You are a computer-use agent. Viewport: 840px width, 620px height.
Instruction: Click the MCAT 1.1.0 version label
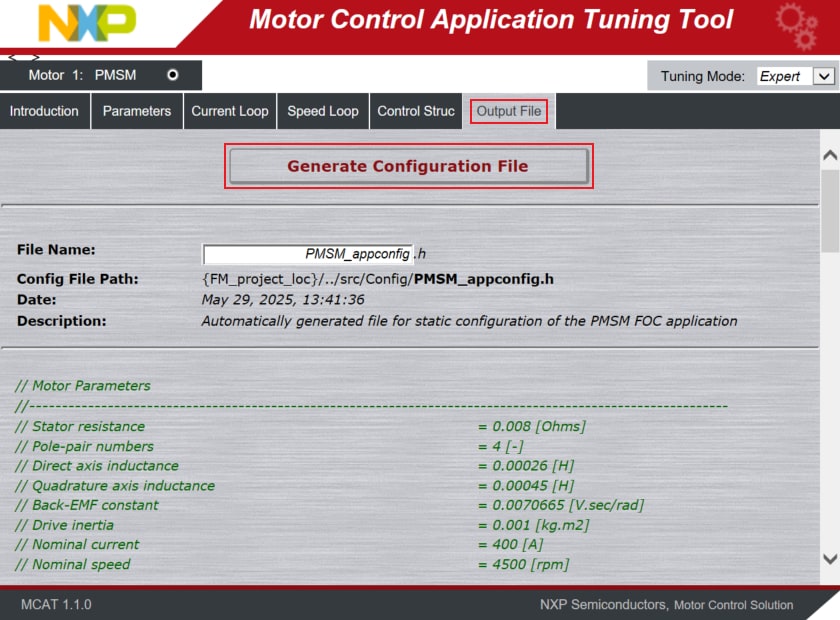(56, 605)
